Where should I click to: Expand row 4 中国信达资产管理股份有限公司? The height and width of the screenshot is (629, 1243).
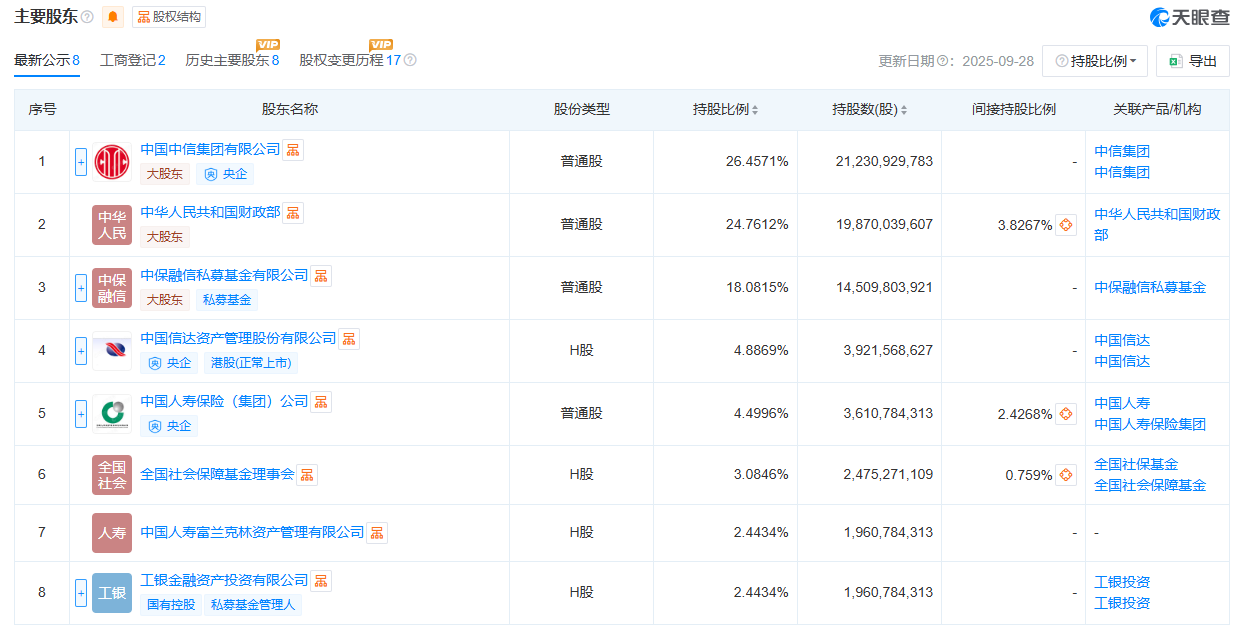pos(81,351)
